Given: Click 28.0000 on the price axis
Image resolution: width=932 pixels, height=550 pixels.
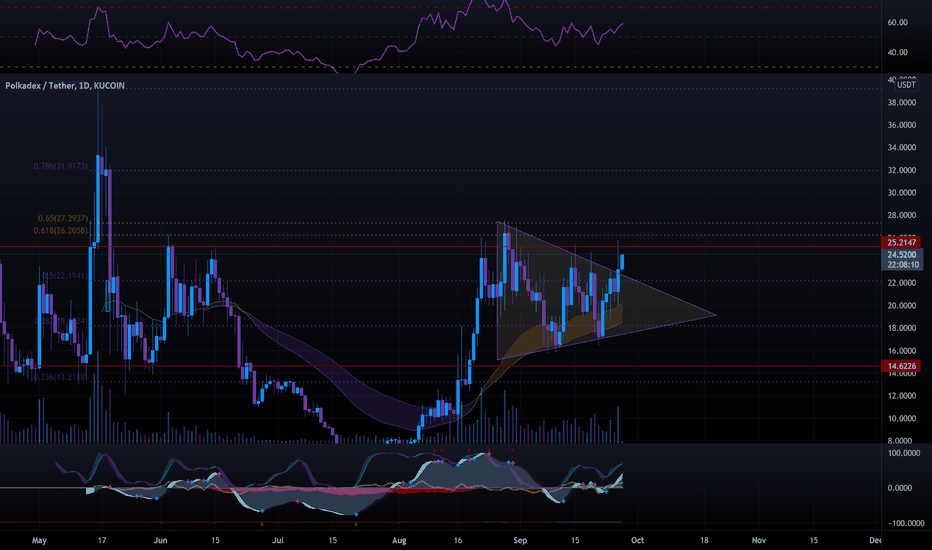Looking at the screenshot, I should (x=902, y=215).
